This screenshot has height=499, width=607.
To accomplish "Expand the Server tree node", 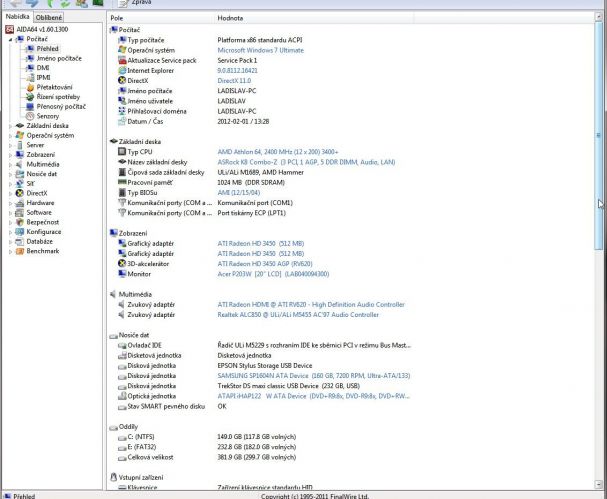I will coord(10,145).
